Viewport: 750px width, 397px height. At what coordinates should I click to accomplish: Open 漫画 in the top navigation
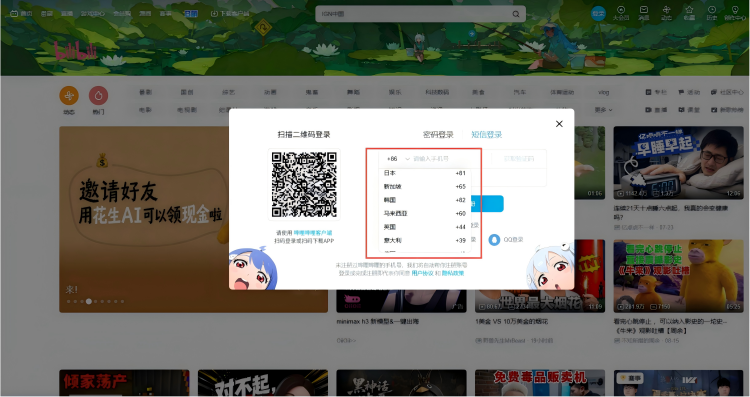click(x=144, y=14)
